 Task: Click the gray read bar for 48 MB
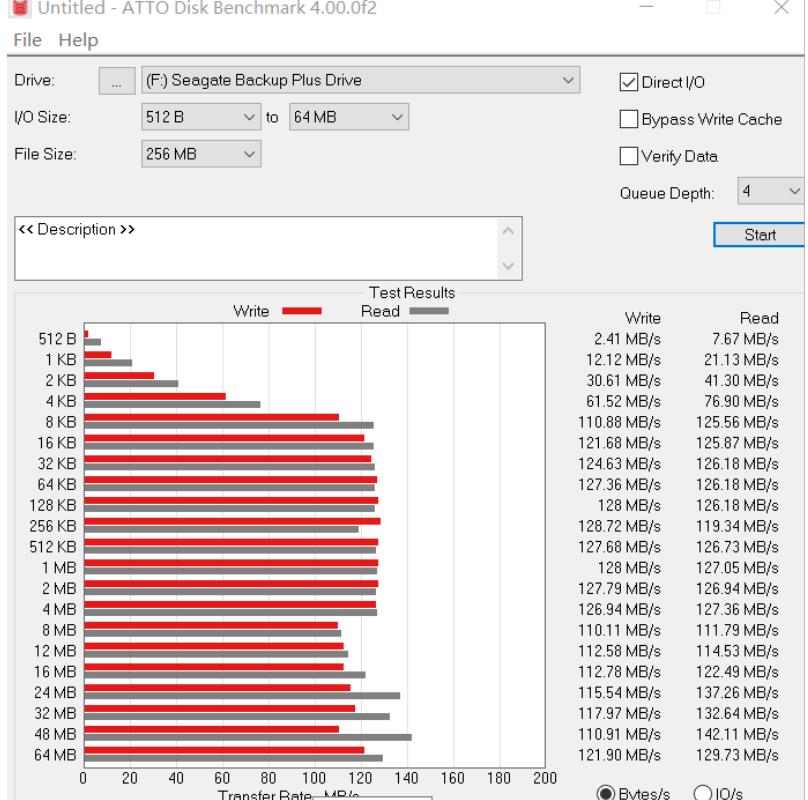[x=248, y=738]
